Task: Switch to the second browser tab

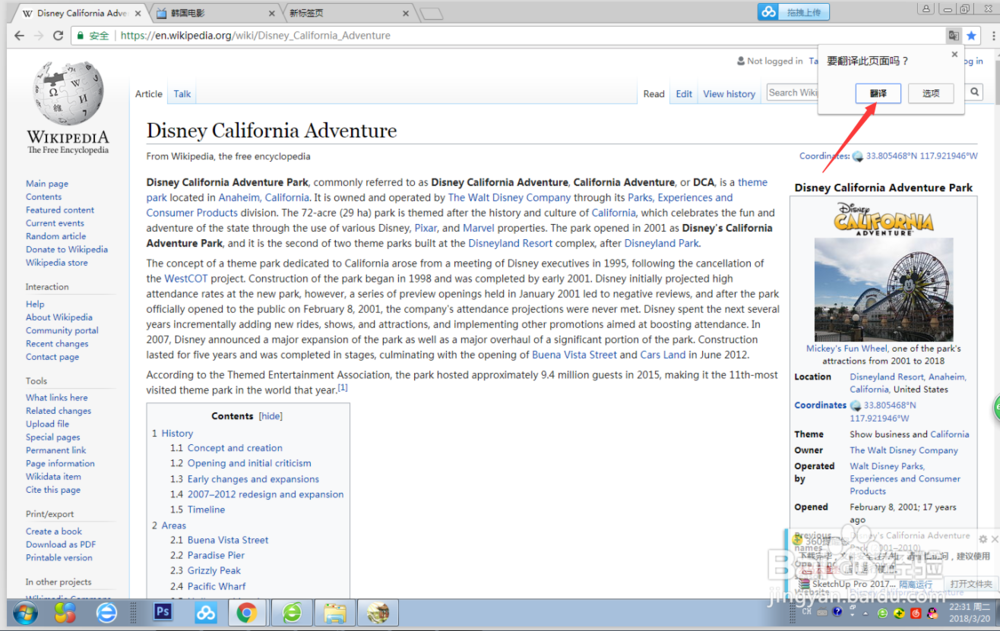Action: 216,13
